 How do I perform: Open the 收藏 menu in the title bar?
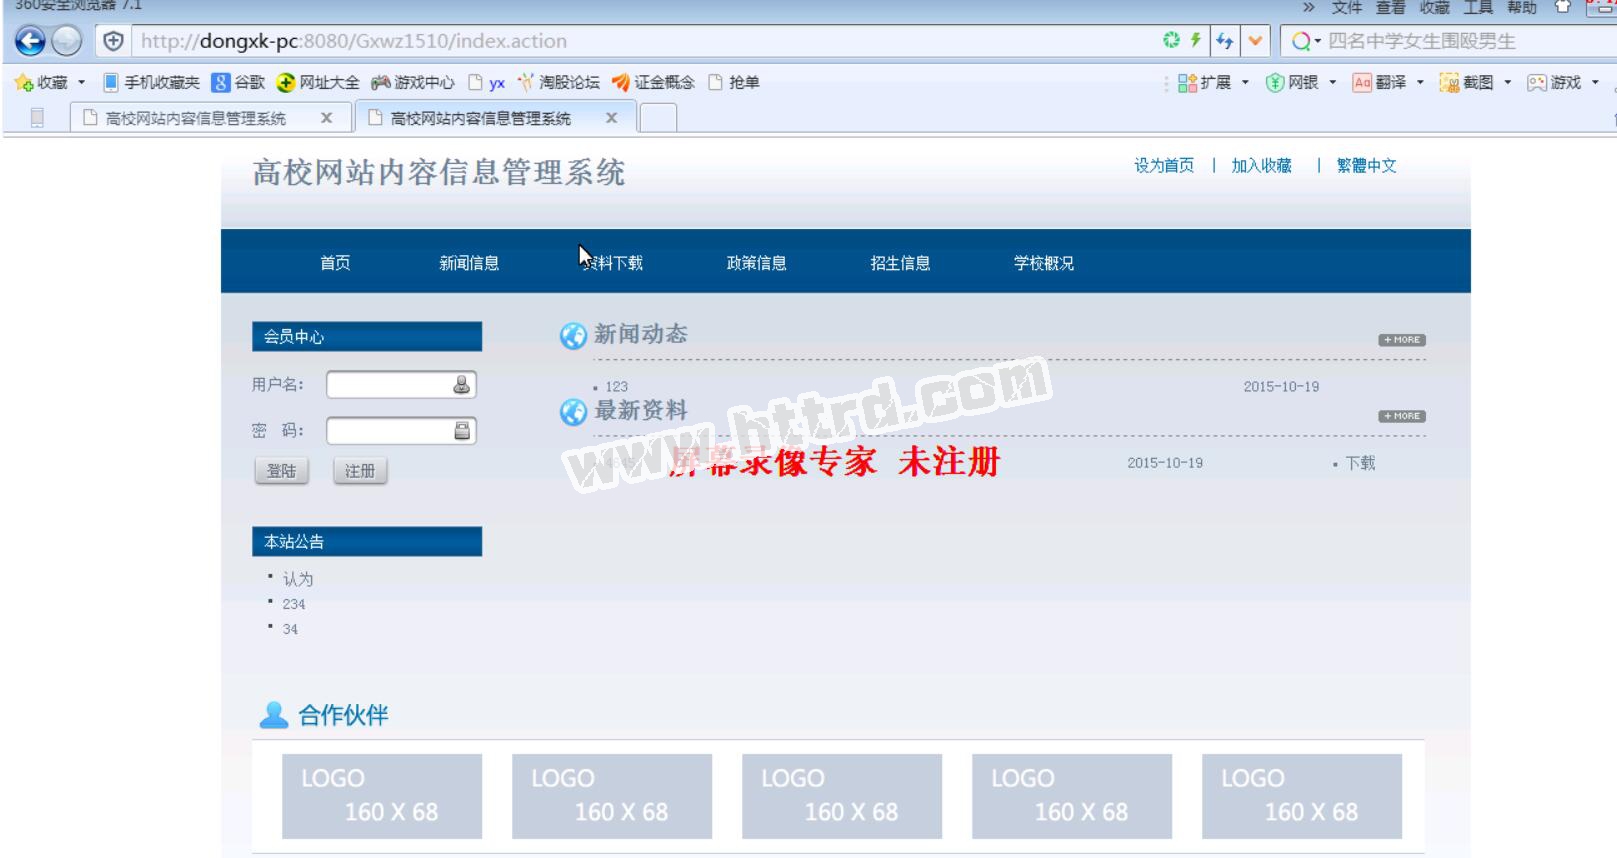[x=1434, y=7]
